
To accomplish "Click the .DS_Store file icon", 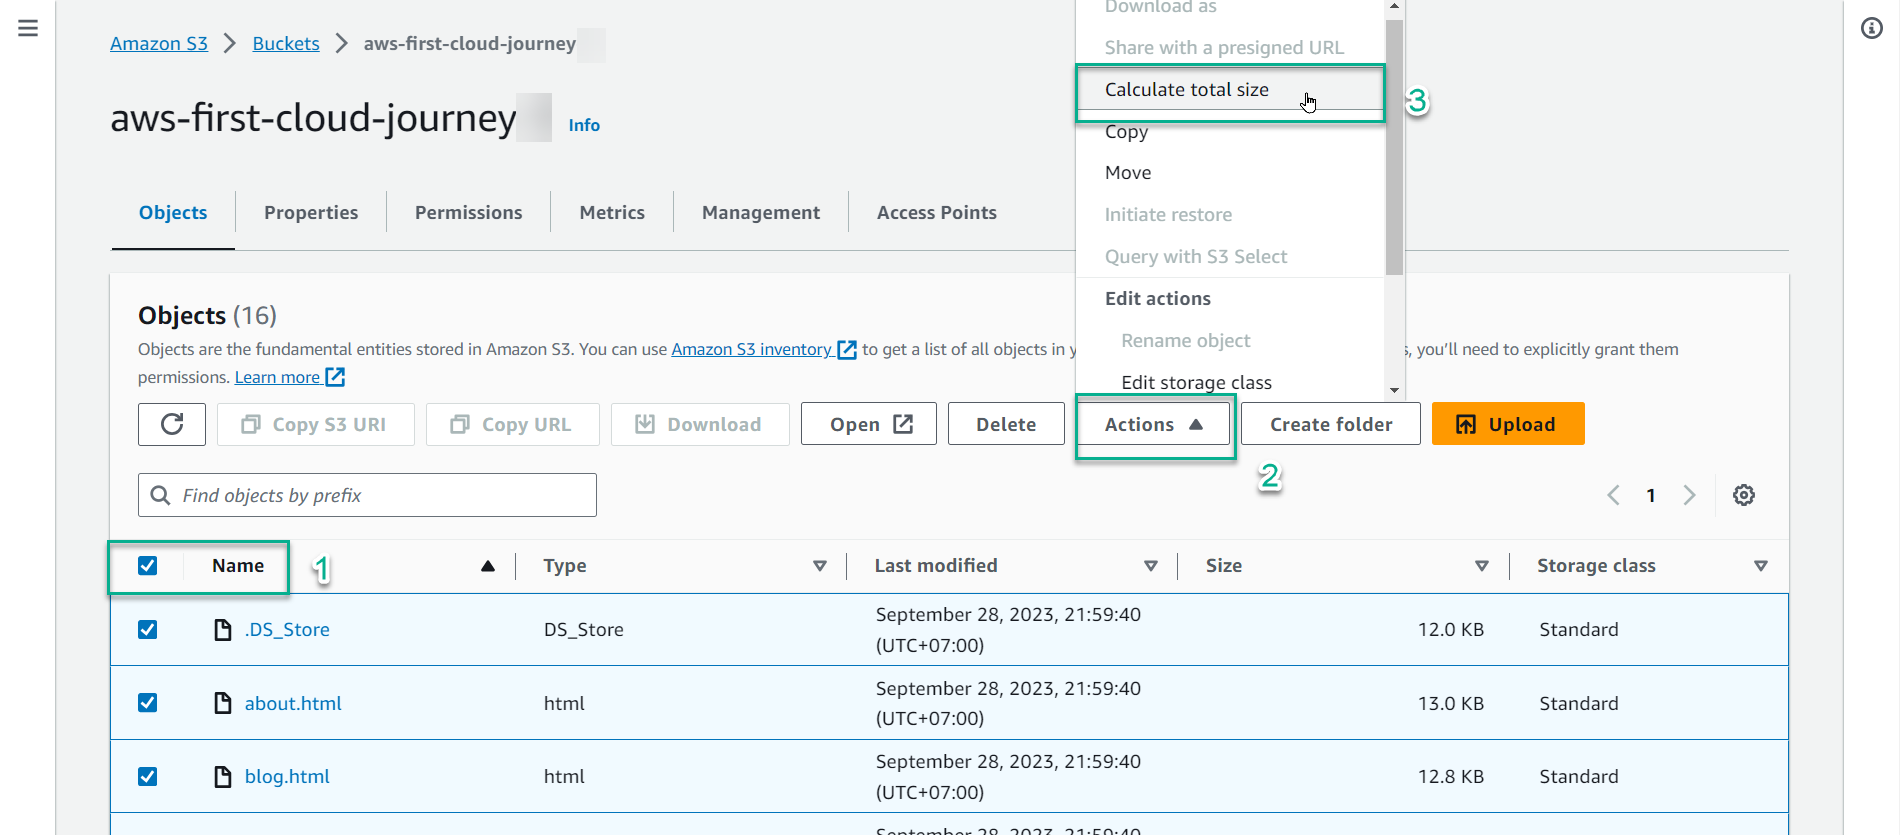I will click(223, 629).
